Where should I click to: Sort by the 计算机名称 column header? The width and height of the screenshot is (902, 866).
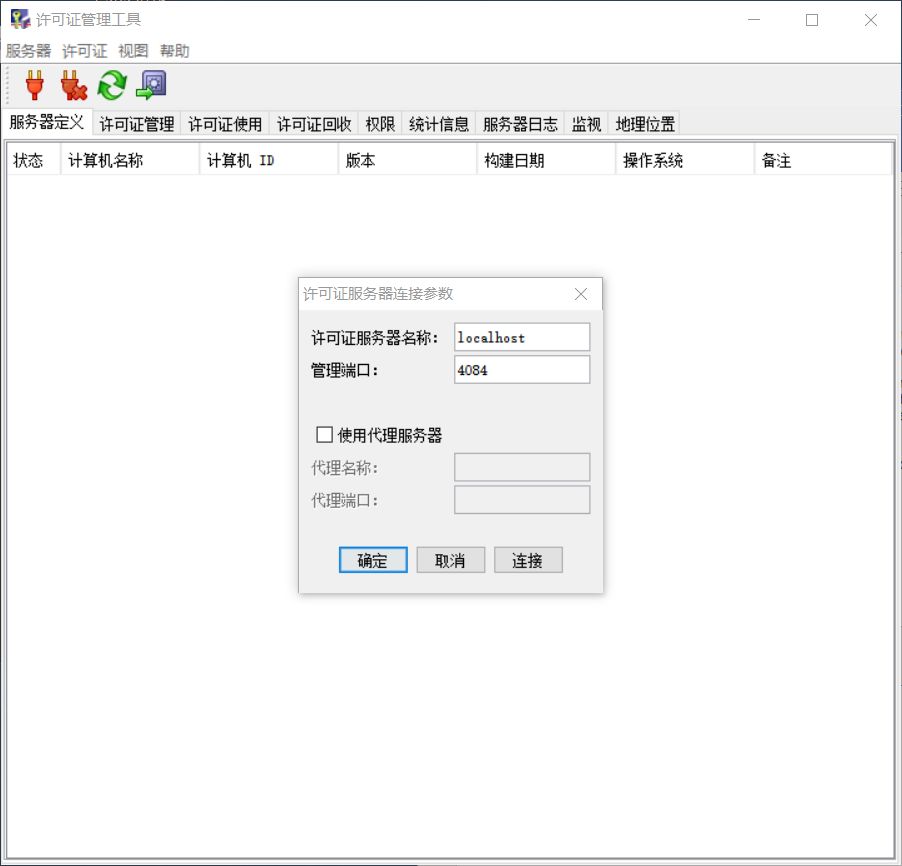pos(130,160)
